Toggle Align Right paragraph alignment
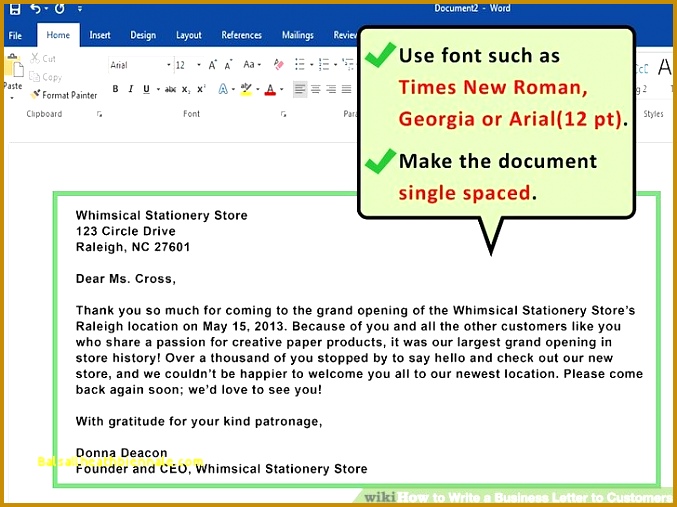Screen dimensions: 677x507 coord(331,89)
